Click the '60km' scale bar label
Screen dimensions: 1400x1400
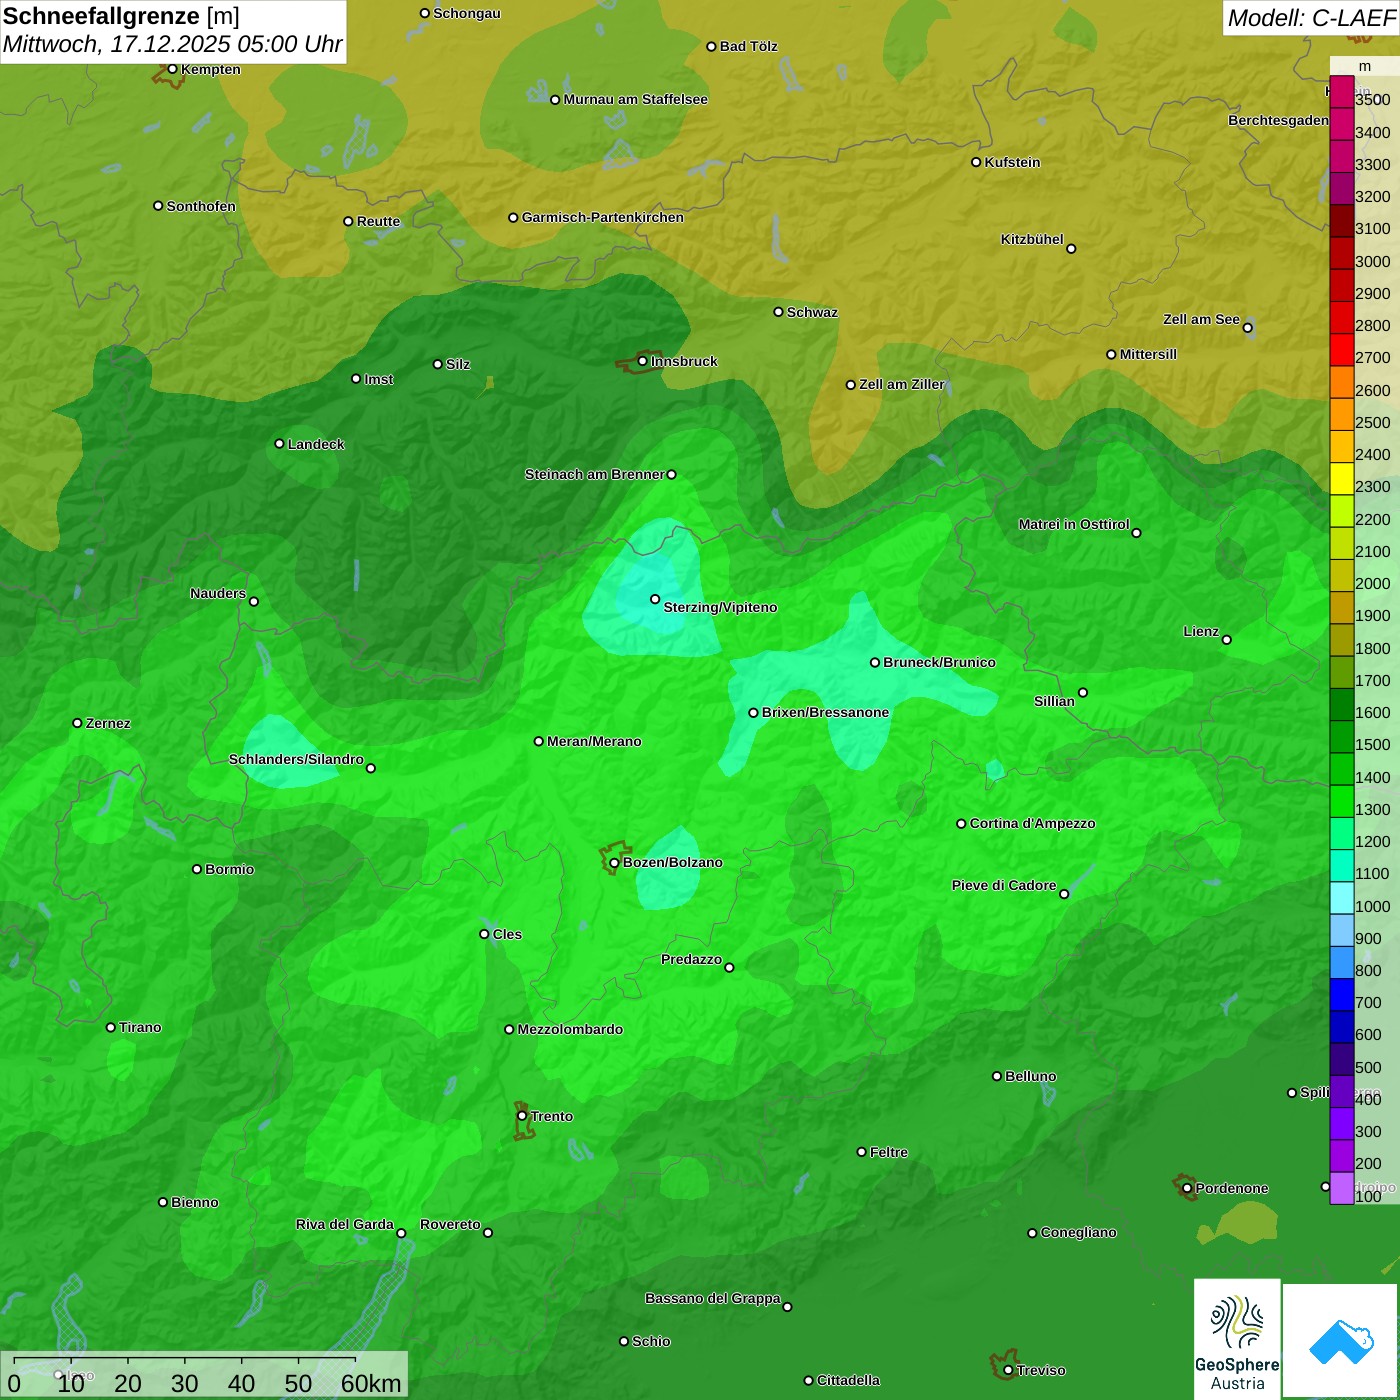click(x=371, y=1383)
